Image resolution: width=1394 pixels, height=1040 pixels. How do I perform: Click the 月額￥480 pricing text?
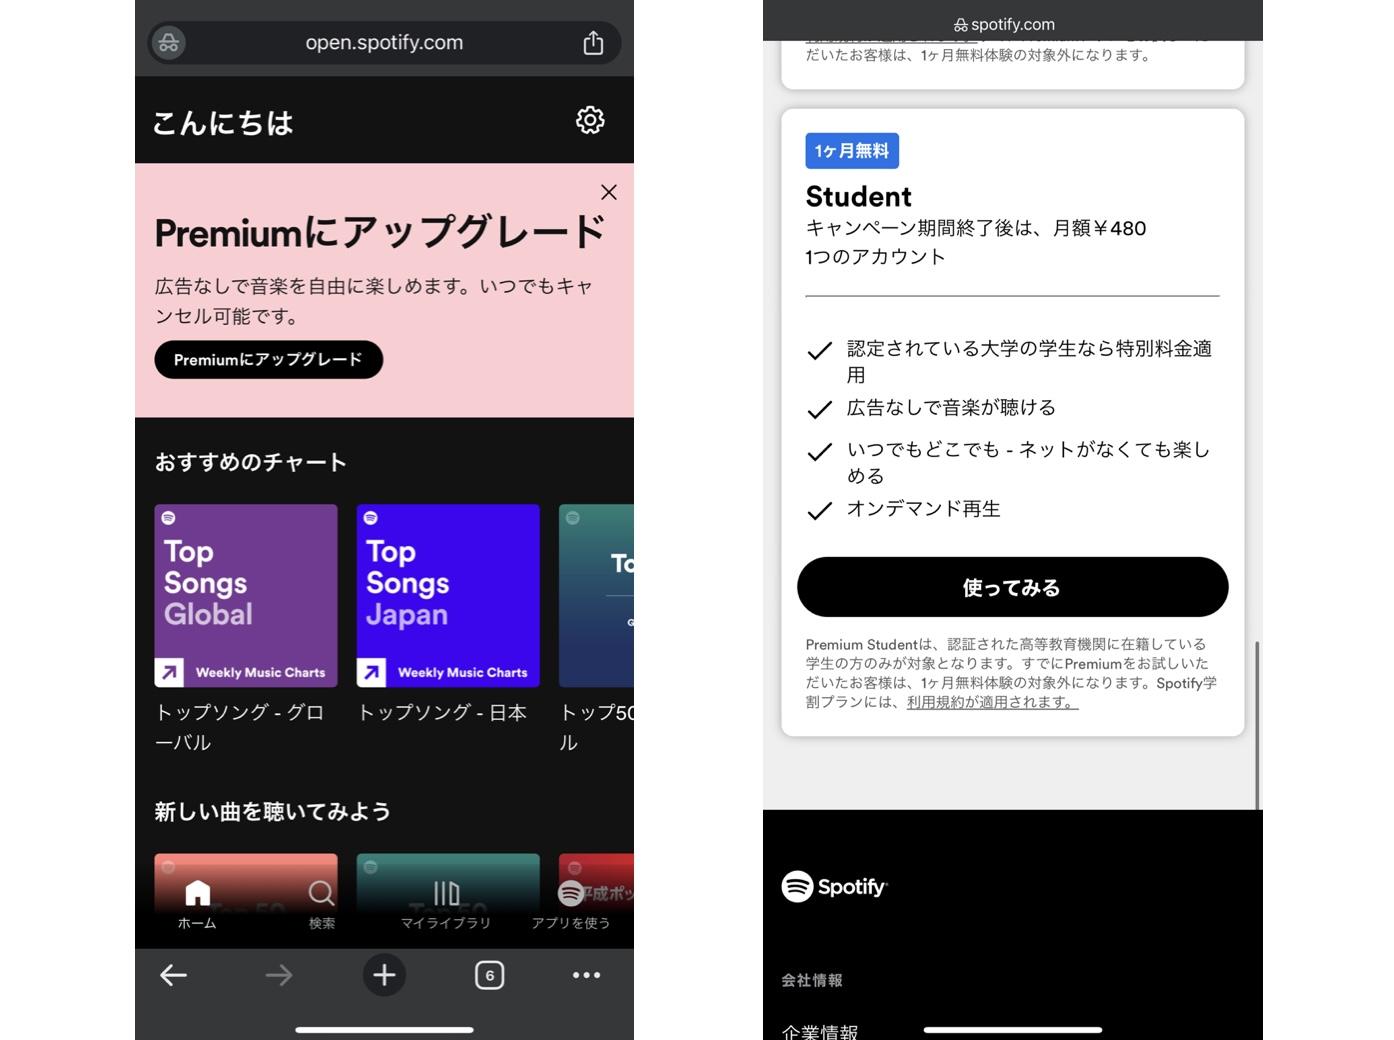[1099, 228]
